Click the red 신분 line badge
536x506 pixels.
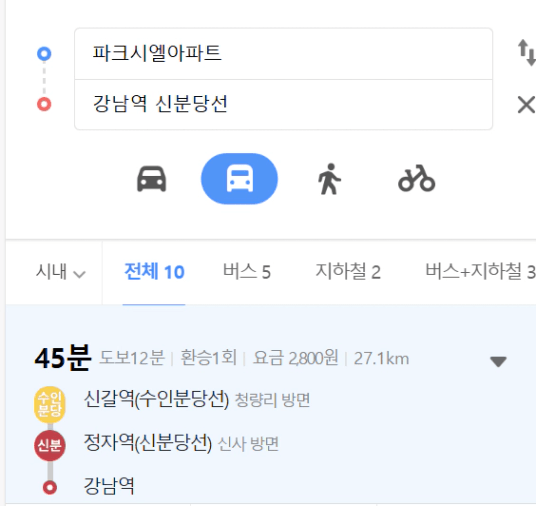50,445
